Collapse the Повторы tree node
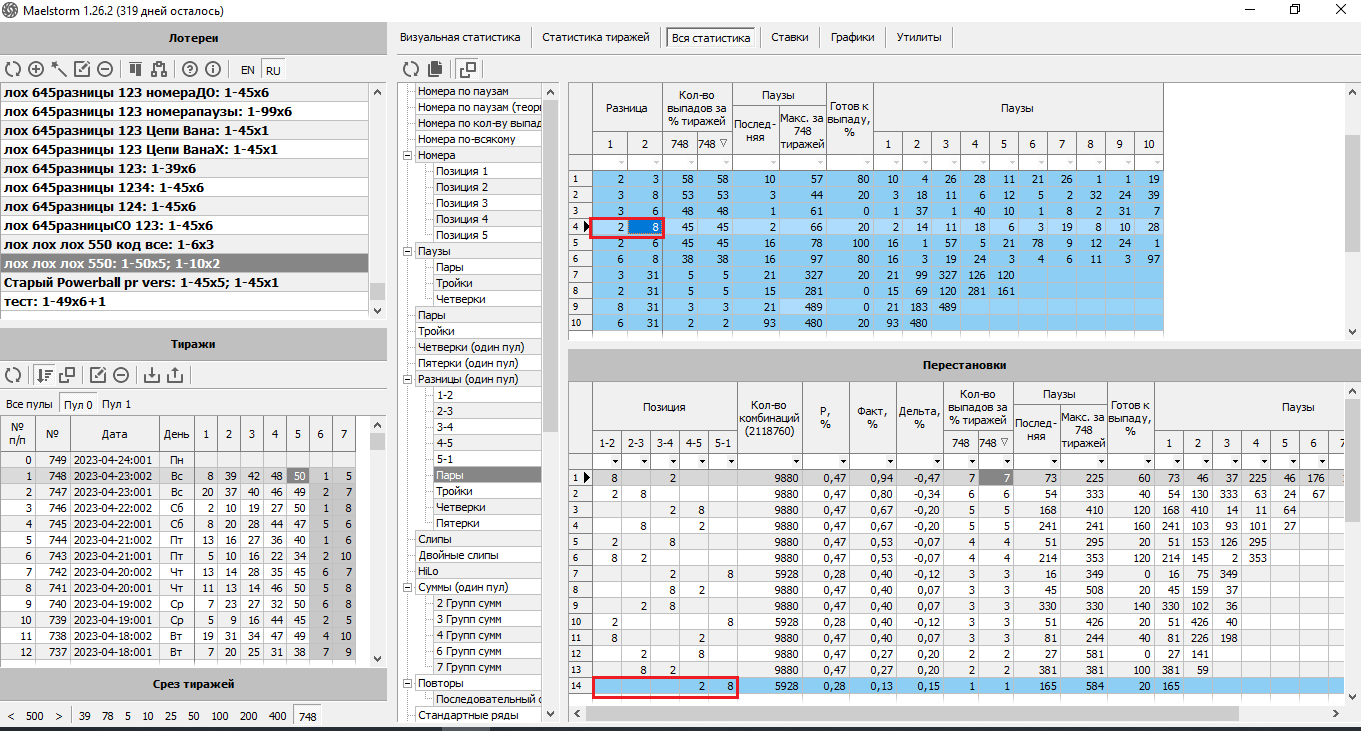Image resolution: width=1361 pixels, height=731 pixels. point(407,683)
